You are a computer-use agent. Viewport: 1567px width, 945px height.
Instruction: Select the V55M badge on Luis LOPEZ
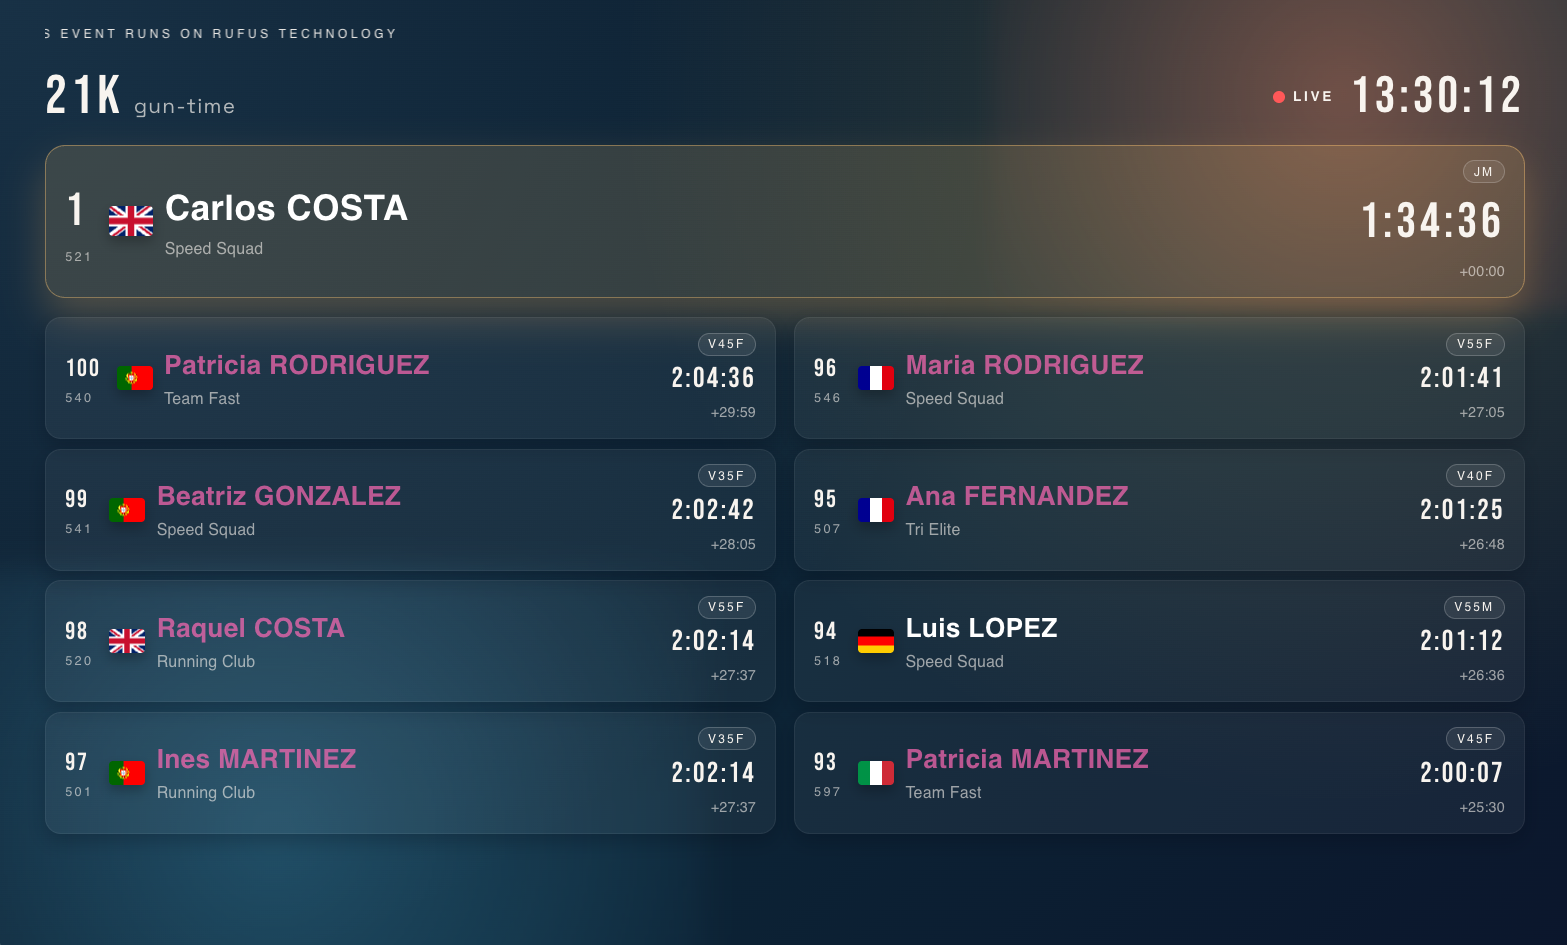click(1473, 607)
